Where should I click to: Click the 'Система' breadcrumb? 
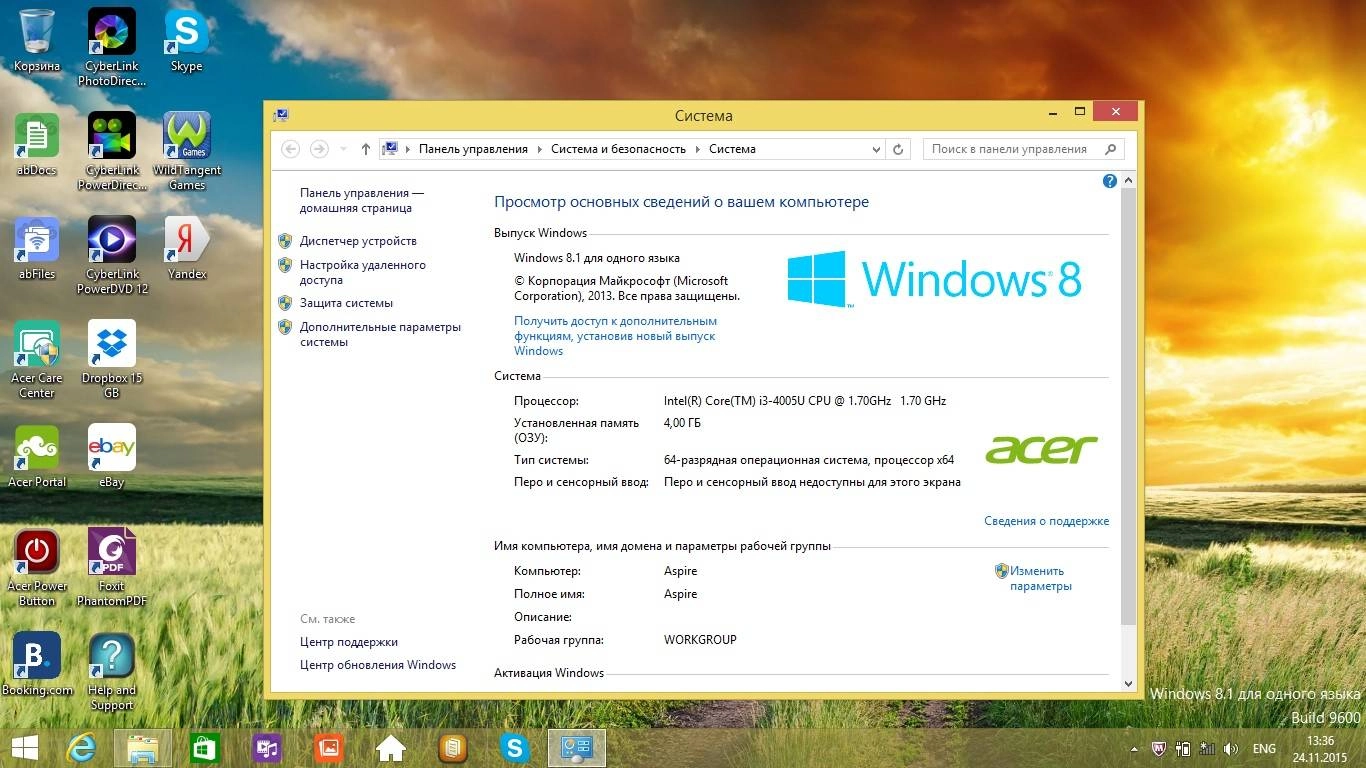point(732,149)
